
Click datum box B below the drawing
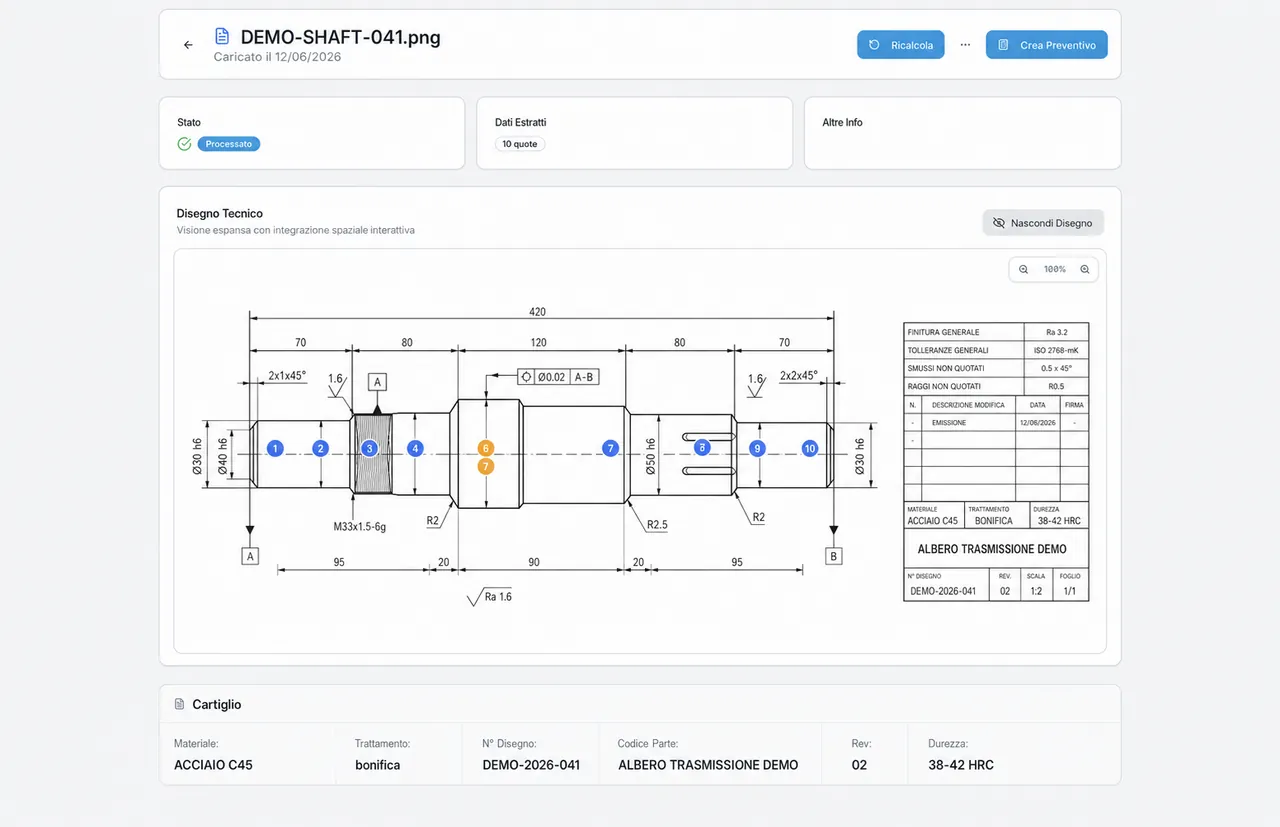point(833,556)
